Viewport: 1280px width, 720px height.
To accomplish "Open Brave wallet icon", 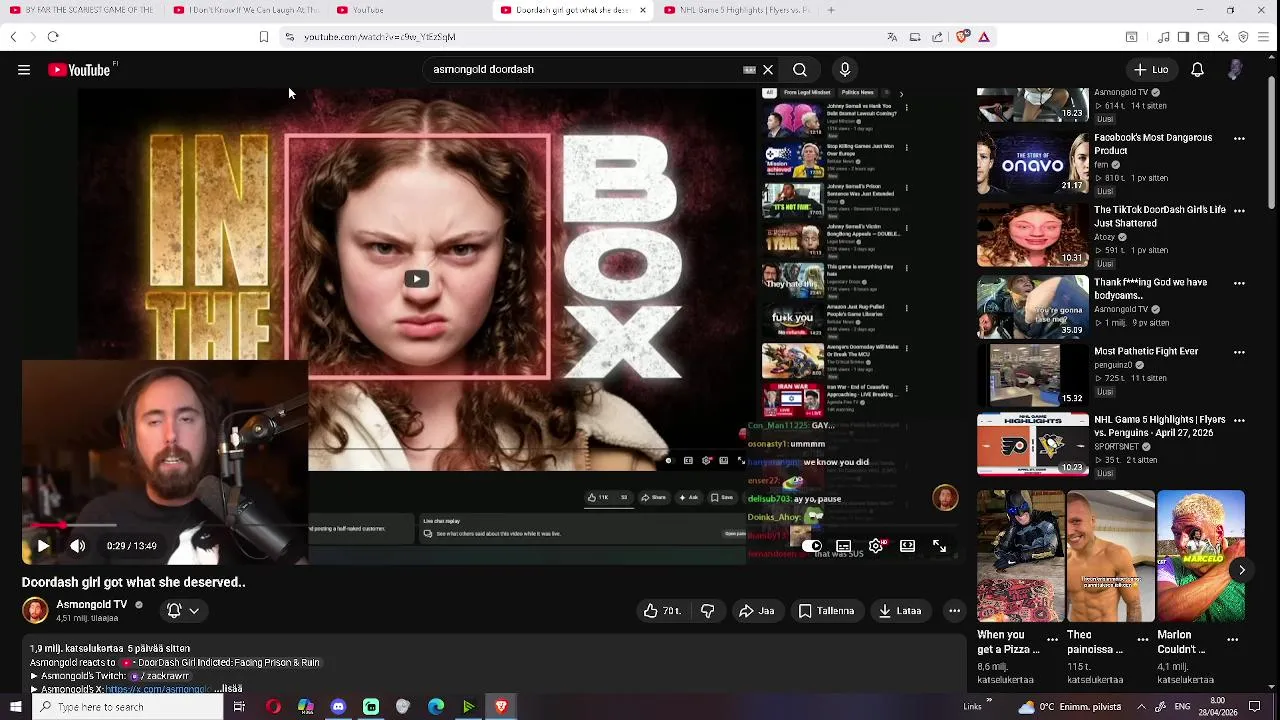I will tap(1203, 37).
